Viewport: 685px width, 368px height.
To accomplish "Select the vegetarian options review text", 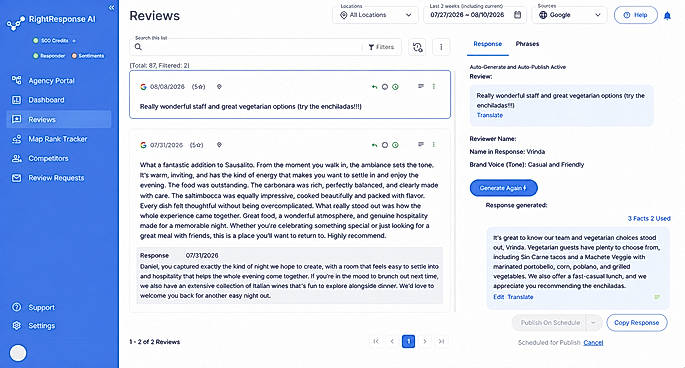I will coord(251,107).
